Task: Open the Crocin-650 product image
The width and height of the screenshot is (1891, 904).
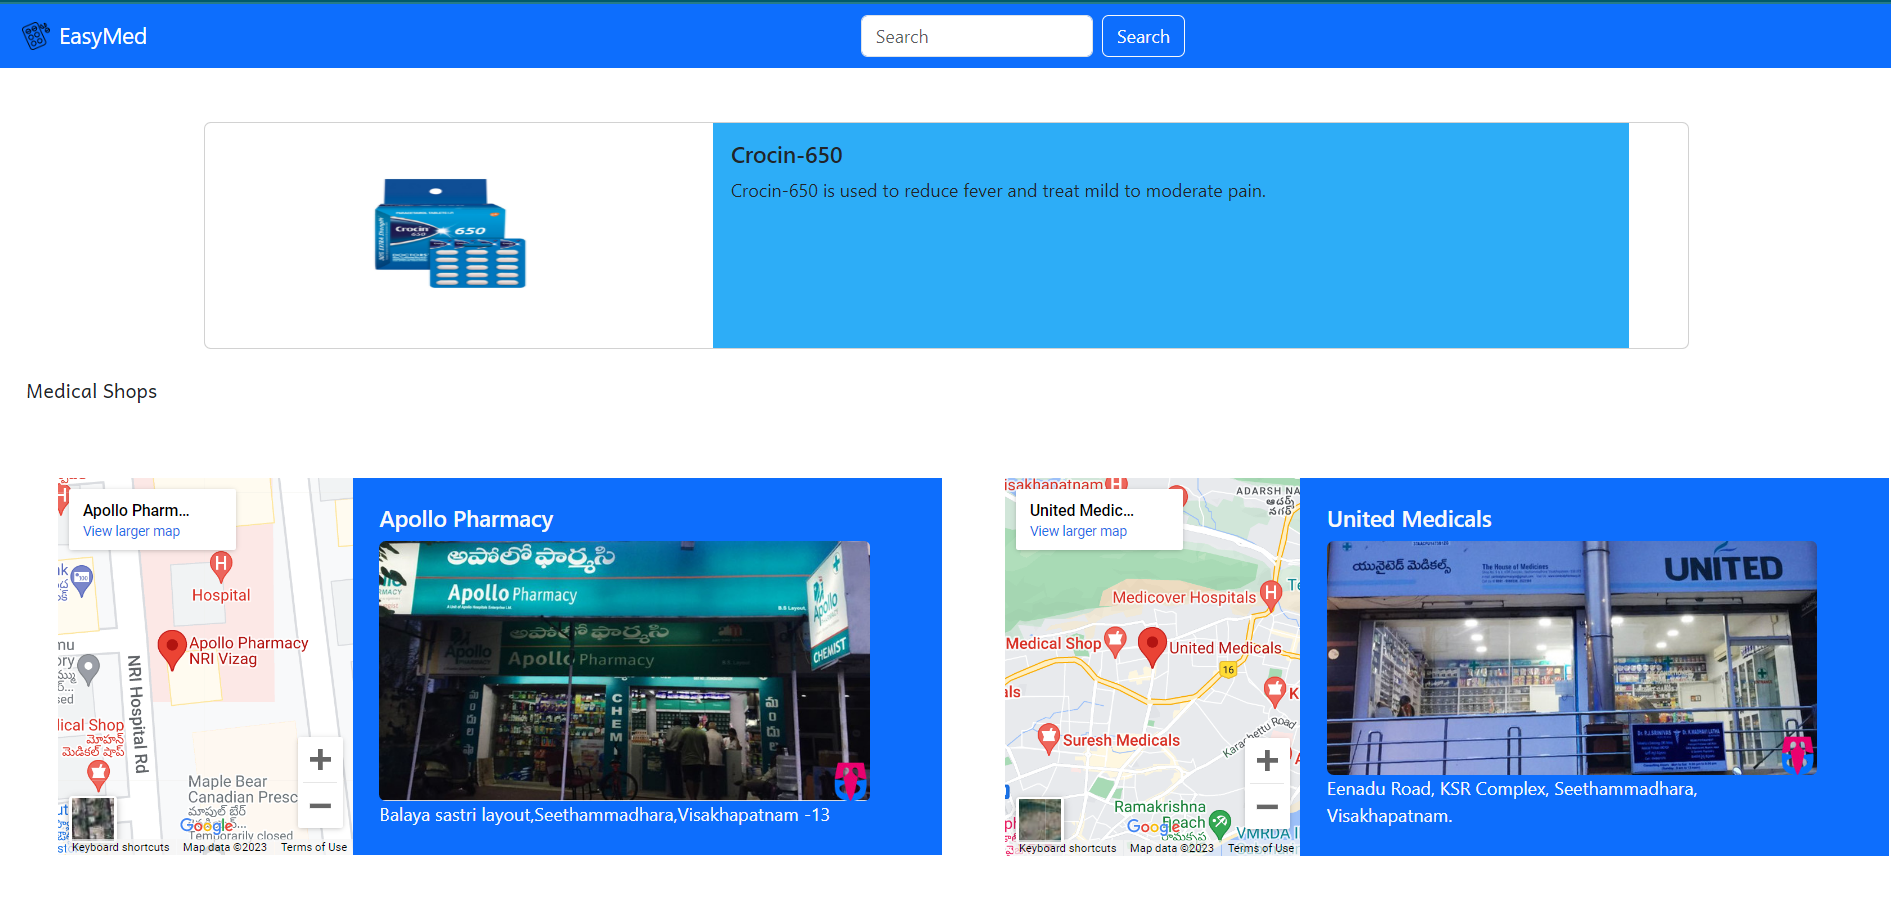Action: pos(450,233)
